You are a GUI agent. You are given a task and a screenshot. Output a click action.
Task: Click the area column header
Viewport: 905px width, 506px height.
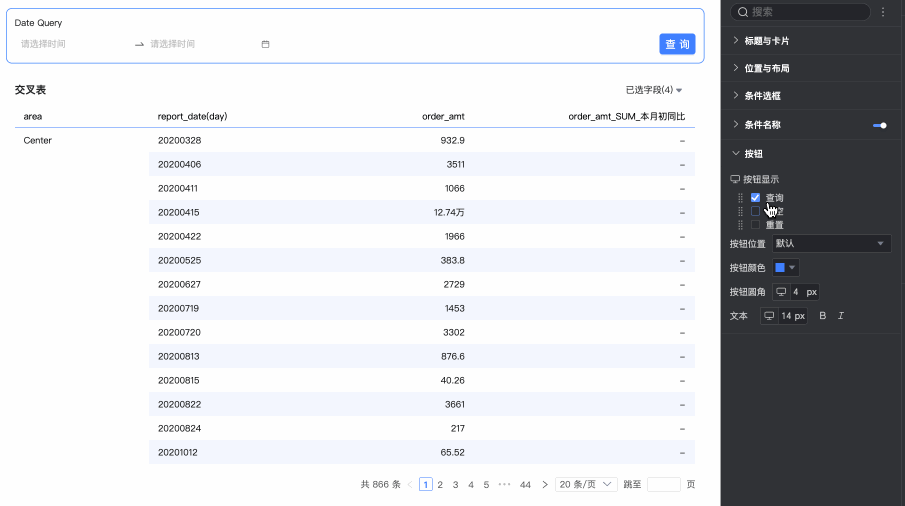[33, 117]
